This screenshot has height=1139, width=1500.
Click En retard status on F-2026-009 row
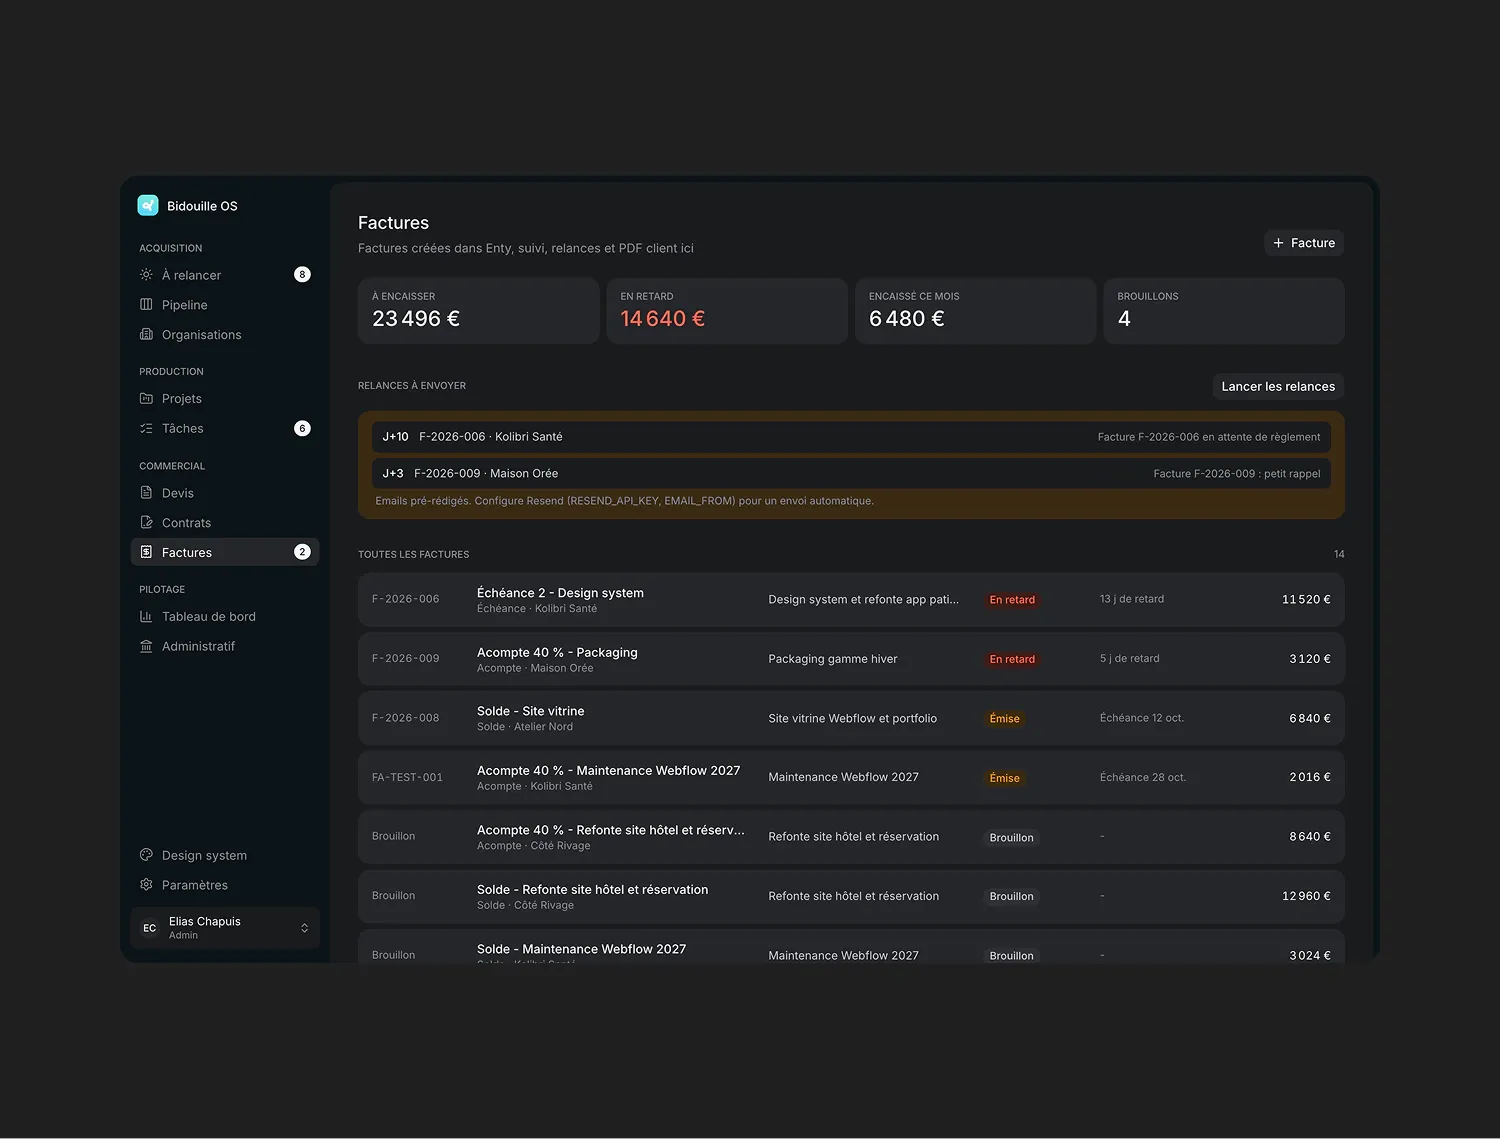coord(1012,659)
